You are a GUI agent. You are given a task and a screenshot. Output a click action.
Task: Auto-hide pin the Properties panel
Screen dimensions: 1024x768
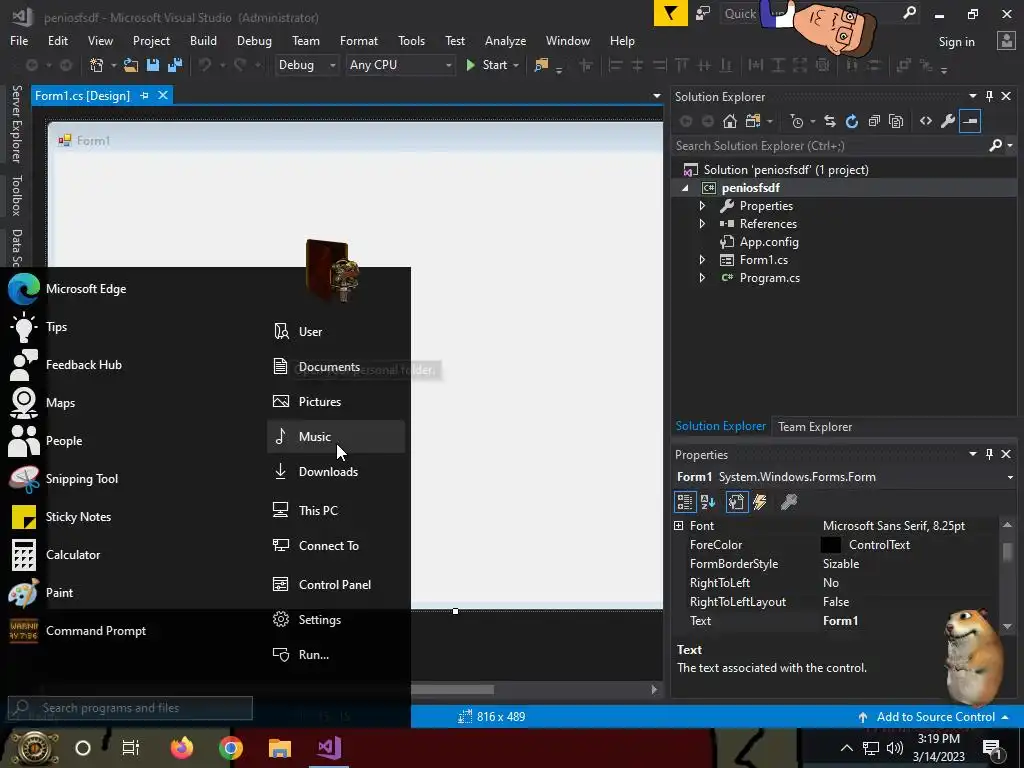989,454
